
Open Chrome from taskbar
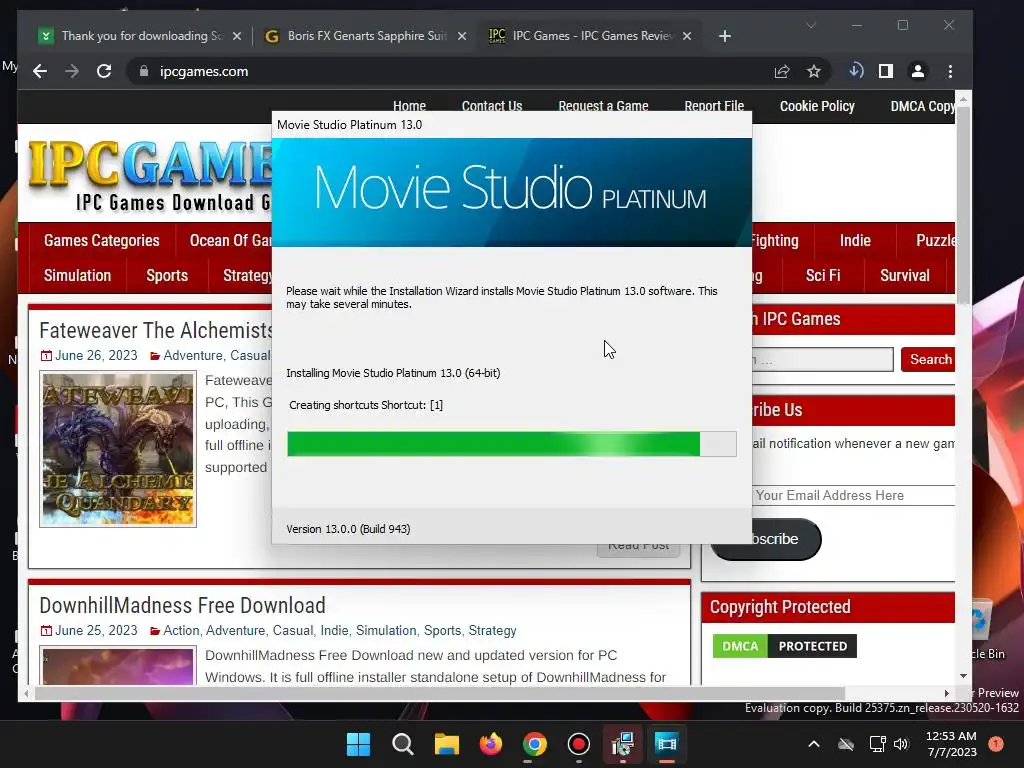coord(534,744)
